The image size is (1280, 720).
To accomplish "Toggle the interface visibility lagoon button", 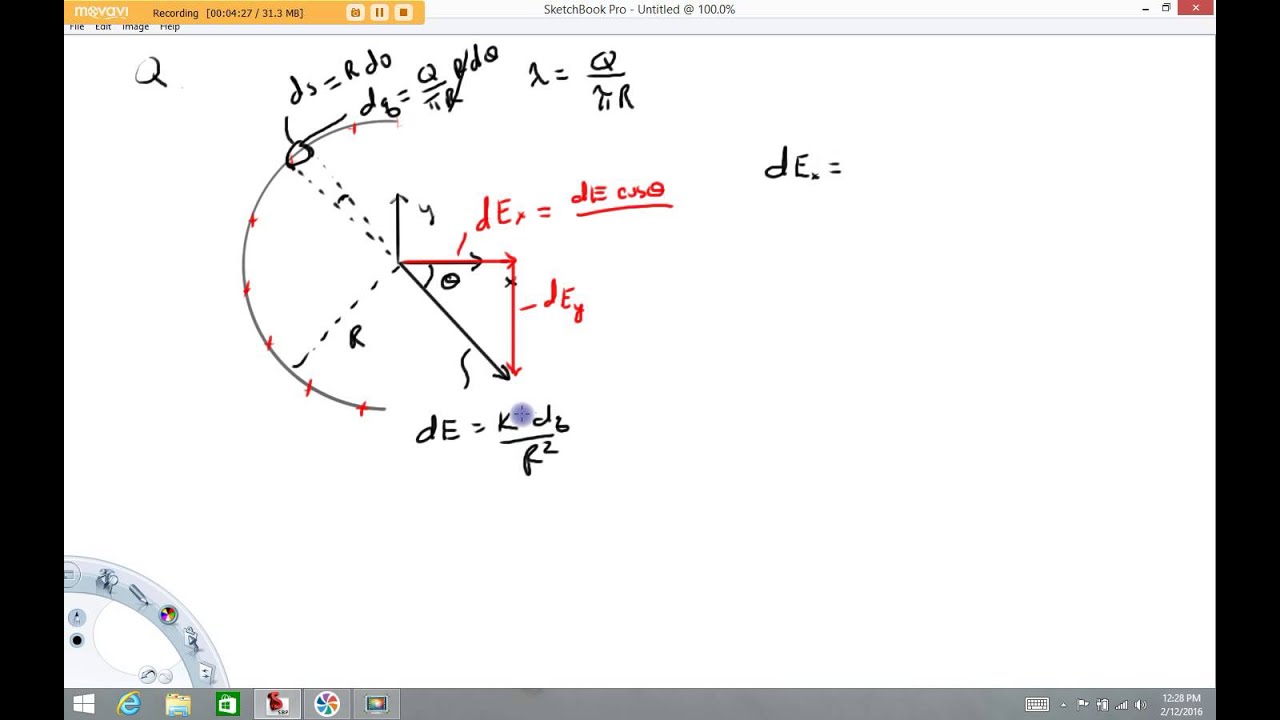I will coord(70,575).
